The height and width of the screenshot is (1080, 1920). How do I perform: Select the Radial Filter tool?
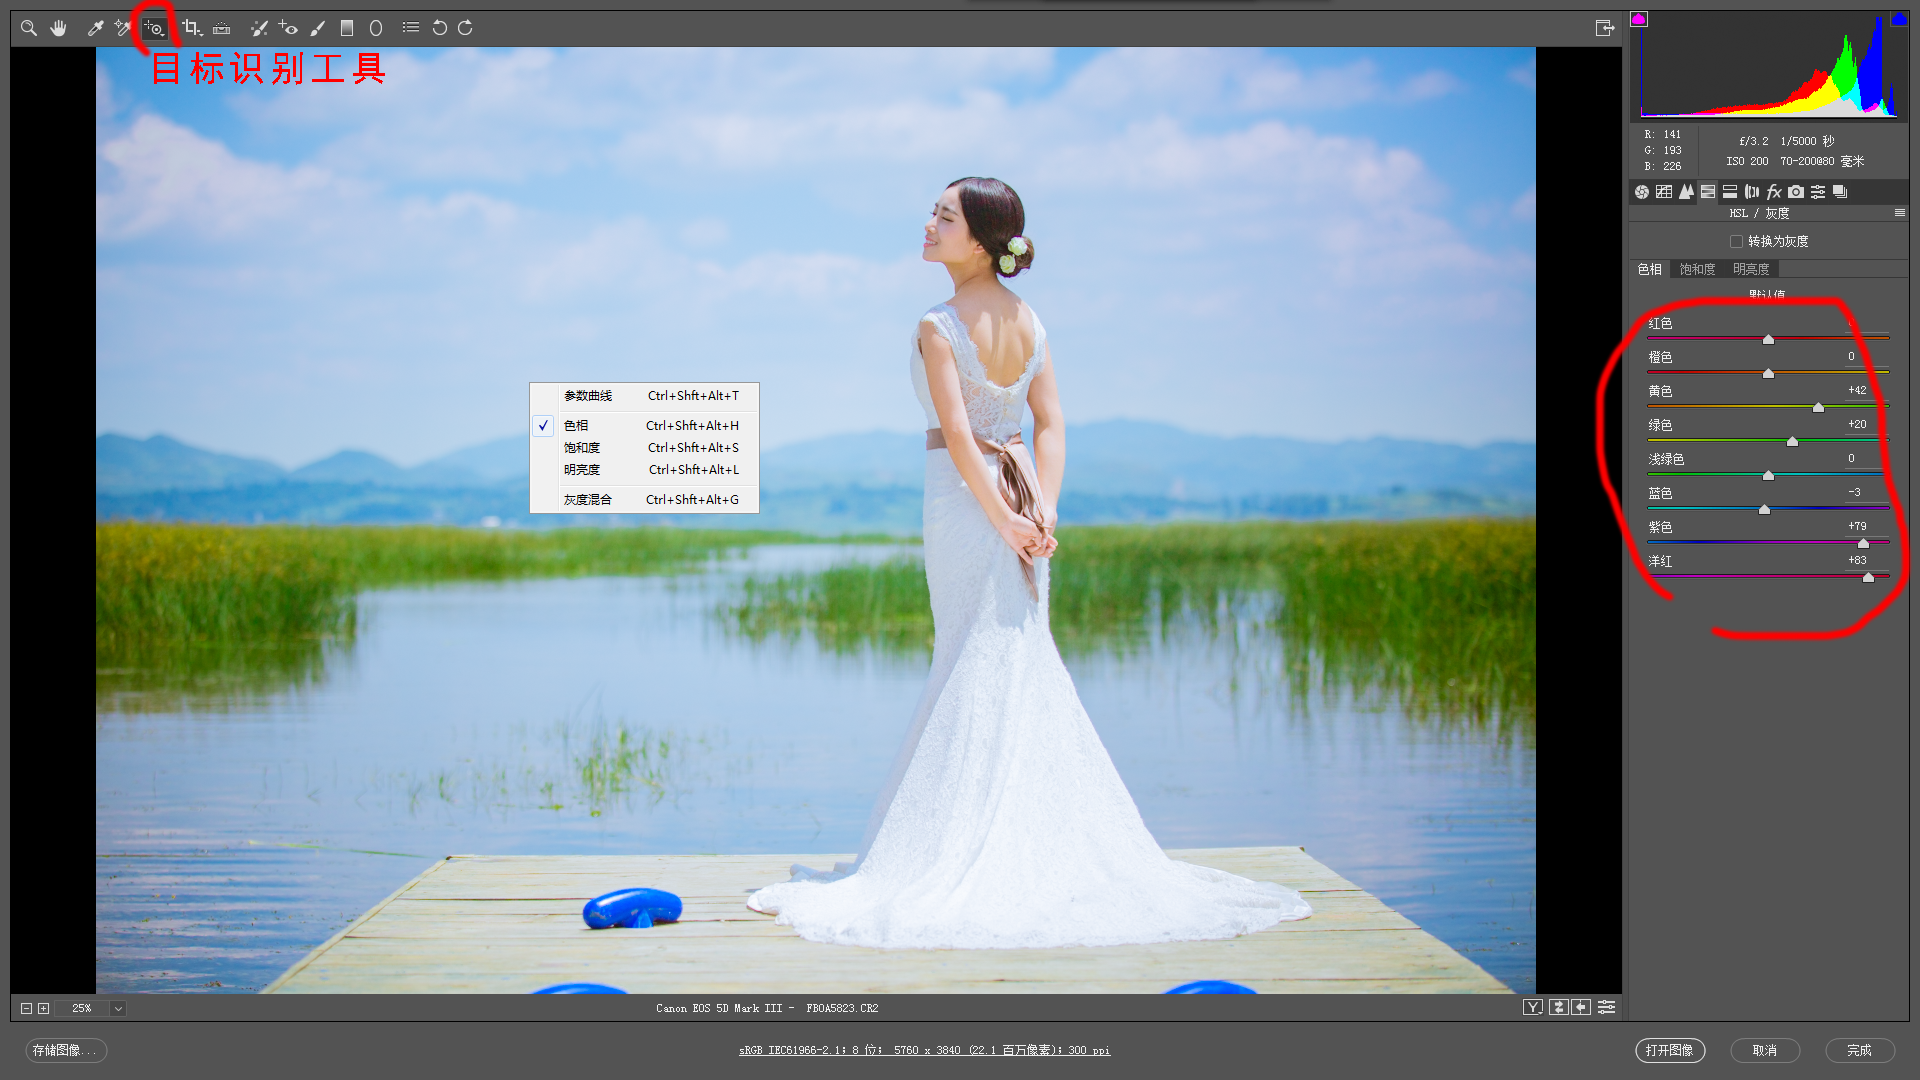(x=376, y=28)
